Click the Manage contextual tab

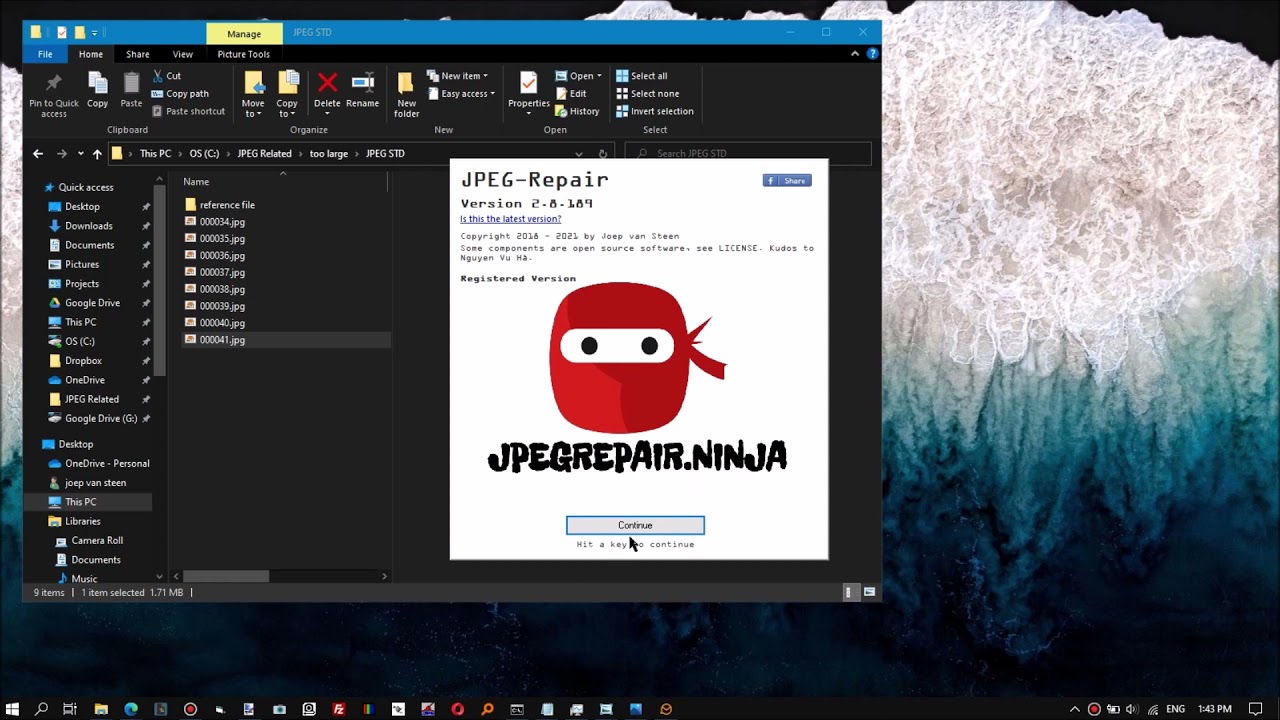244,33
